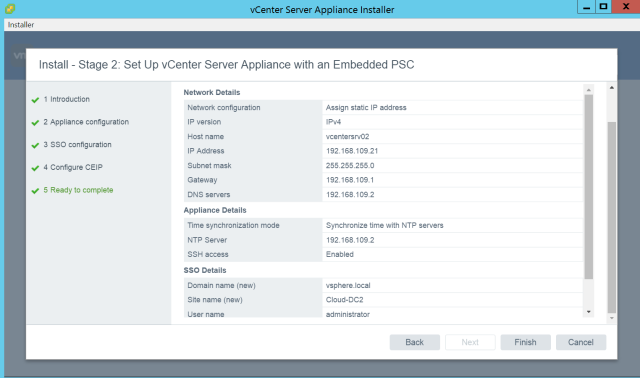Click the IP address value 192.168.109.21

pos(352,151)
